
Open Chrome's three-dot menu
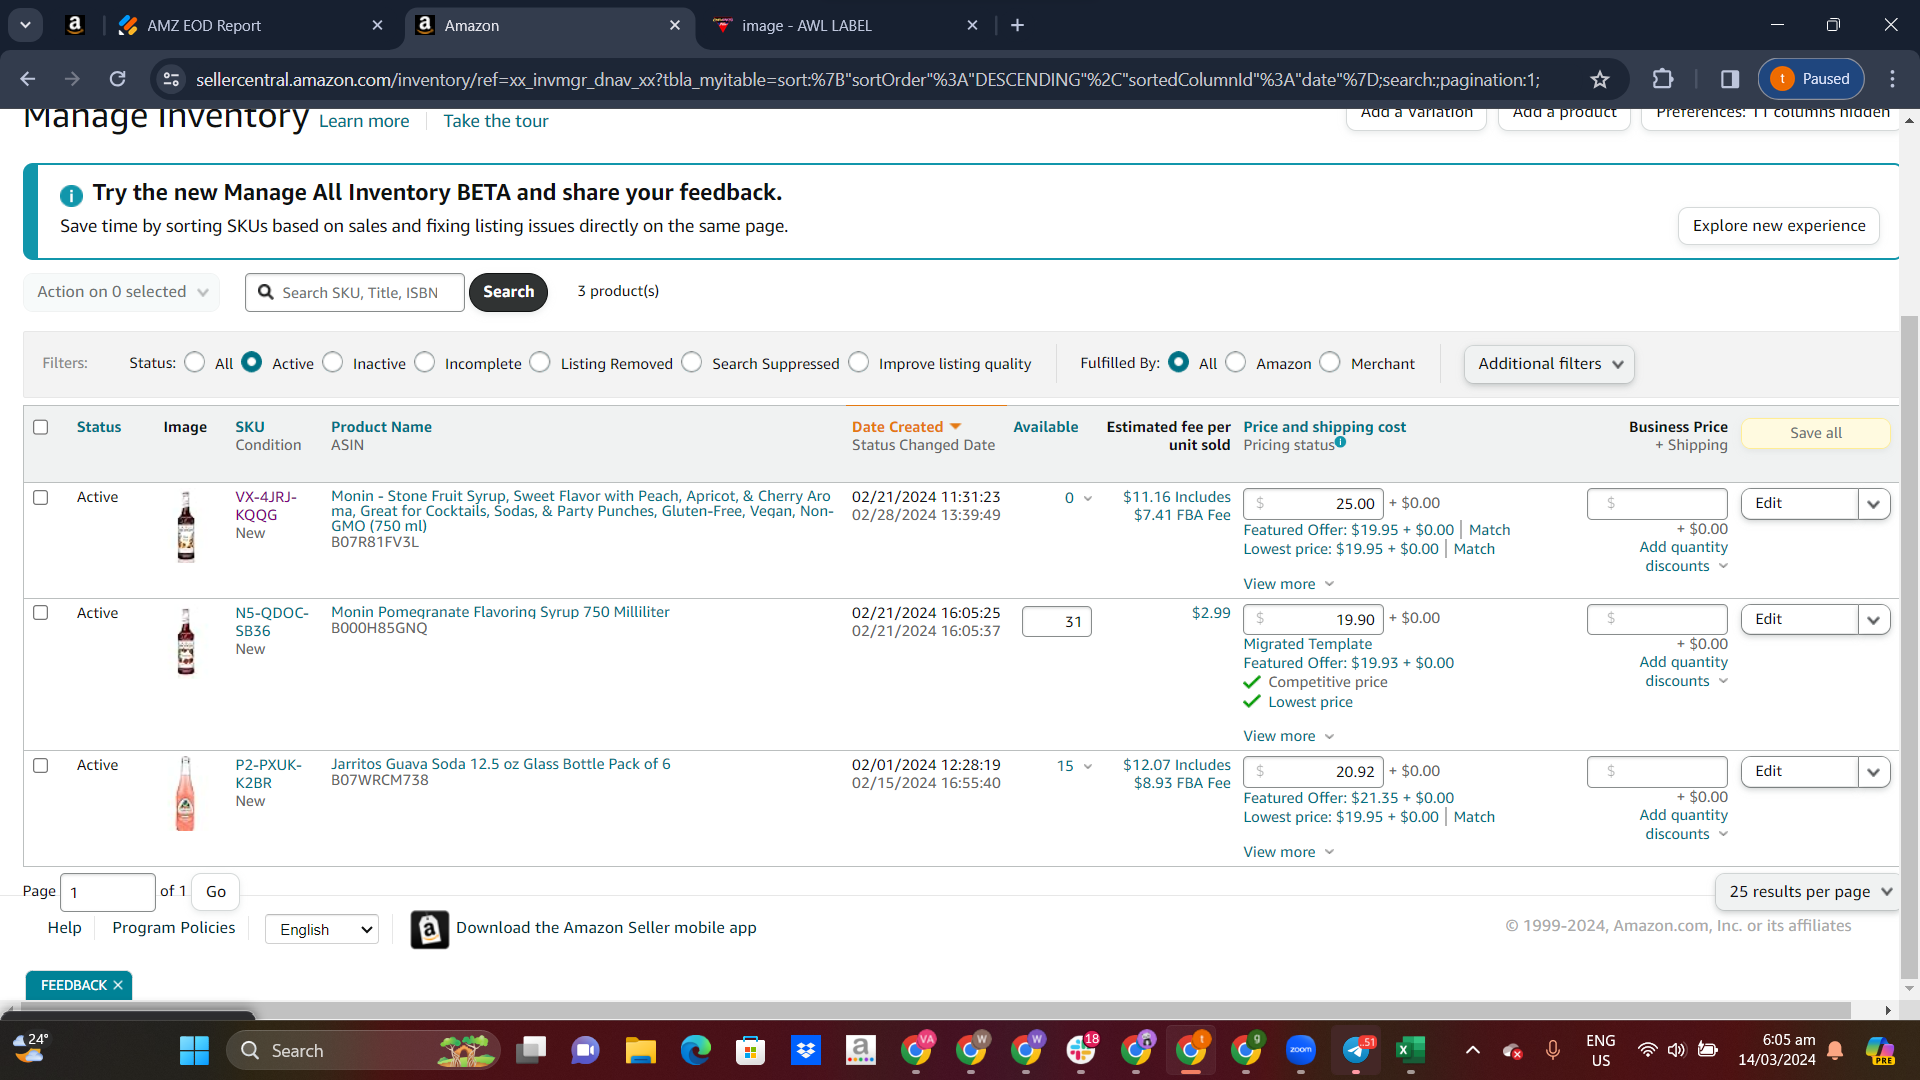coord(1892,79)
